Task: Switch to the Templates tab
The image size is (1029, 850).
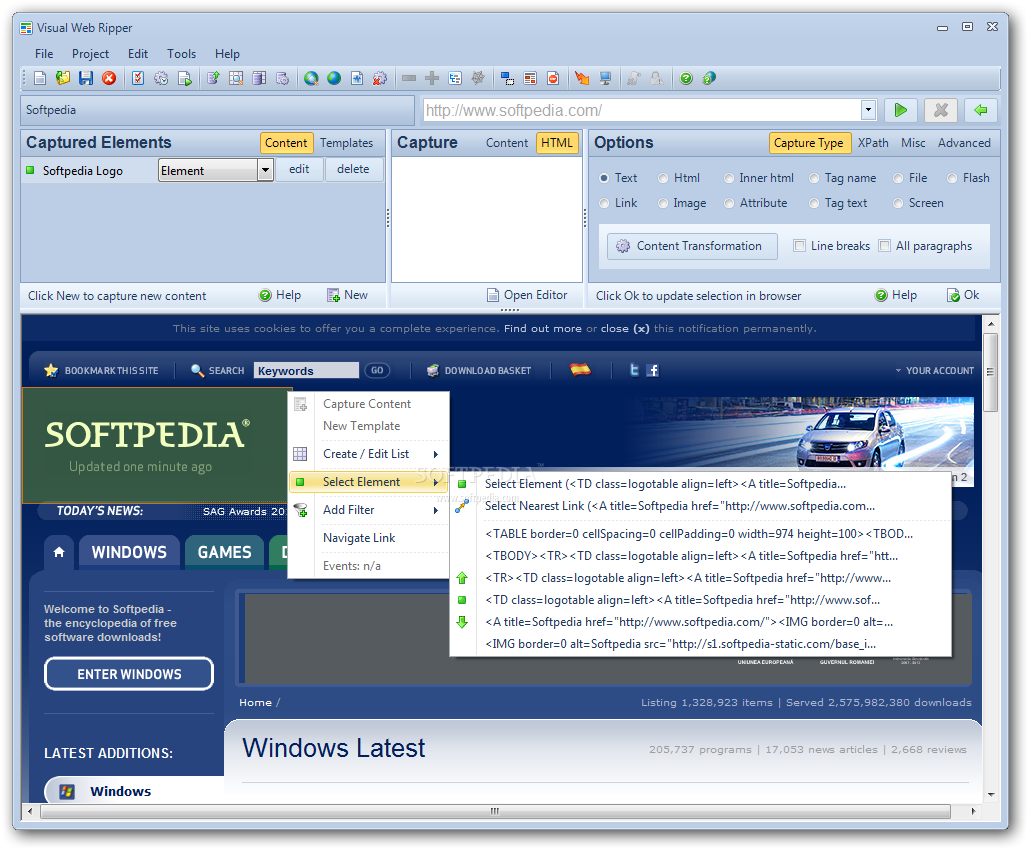Action: (x=346, y=143)
